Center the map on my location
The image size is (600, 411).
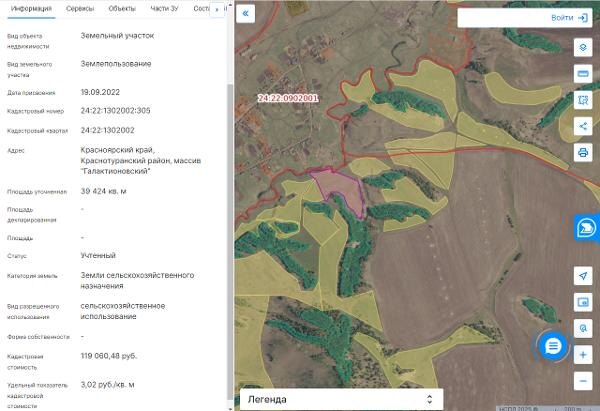click(x=583, y=276)
